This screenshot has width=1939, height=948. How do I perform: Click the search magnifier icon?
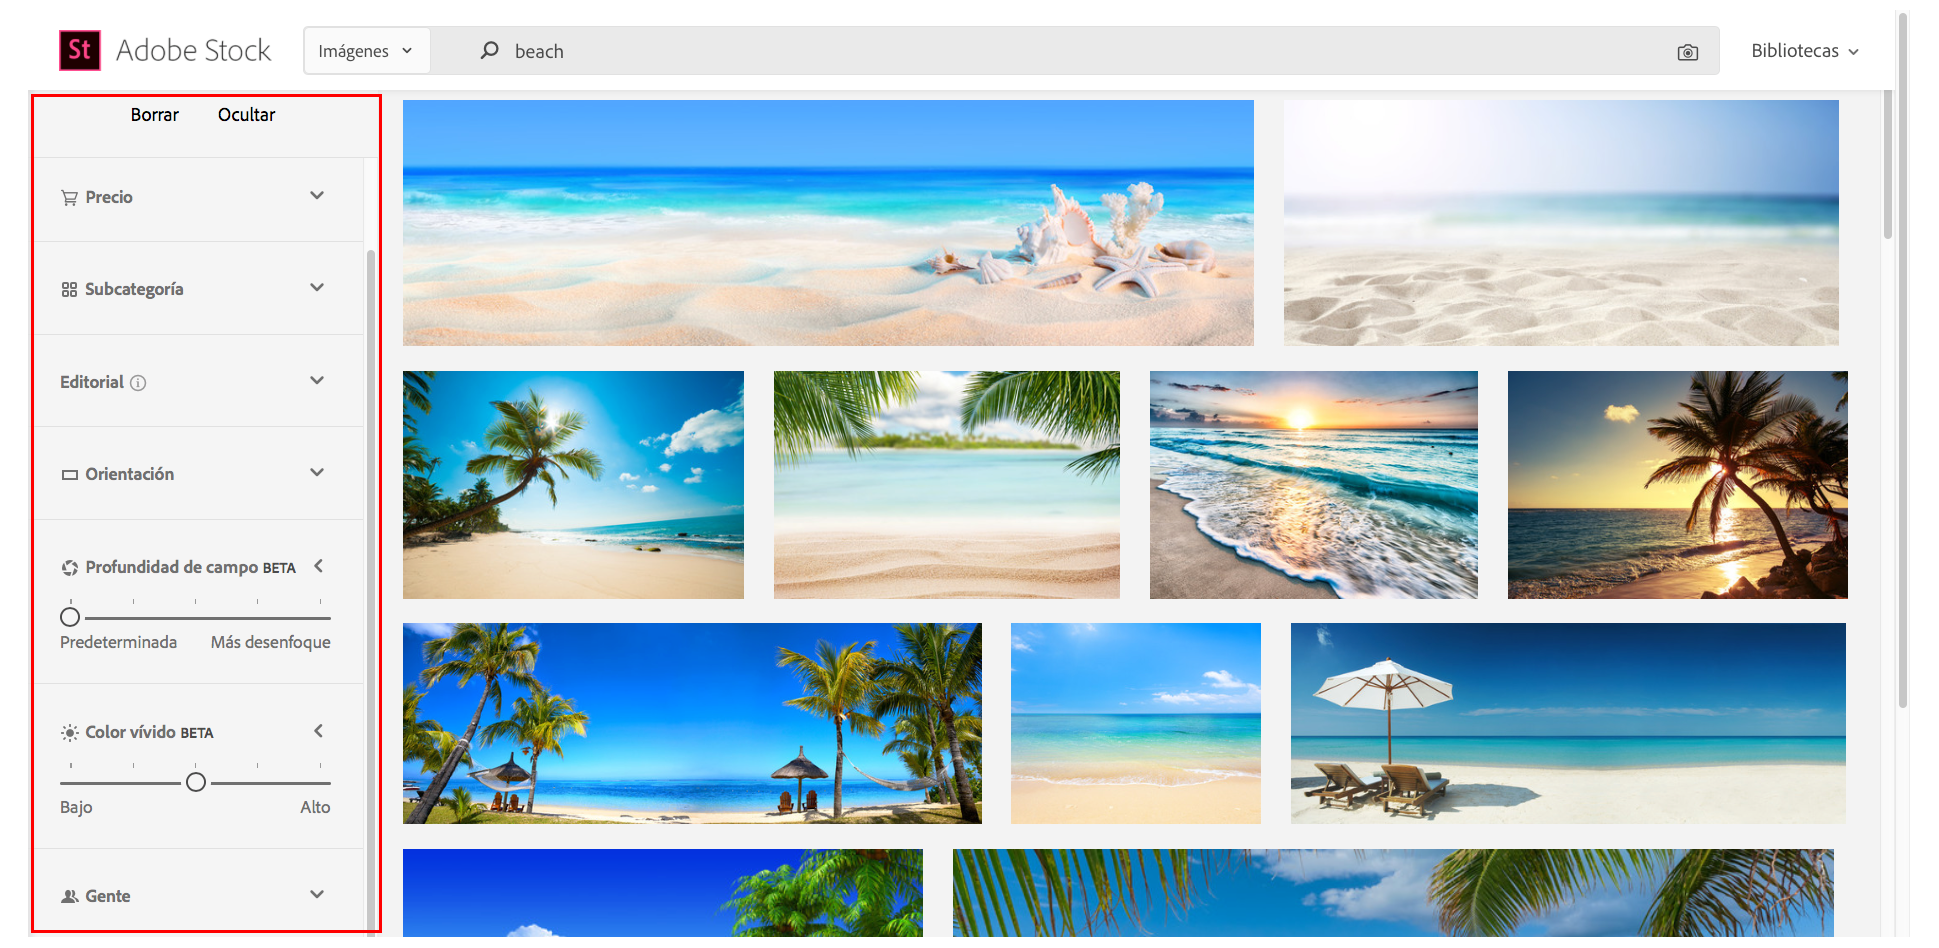tap(489, 50)
